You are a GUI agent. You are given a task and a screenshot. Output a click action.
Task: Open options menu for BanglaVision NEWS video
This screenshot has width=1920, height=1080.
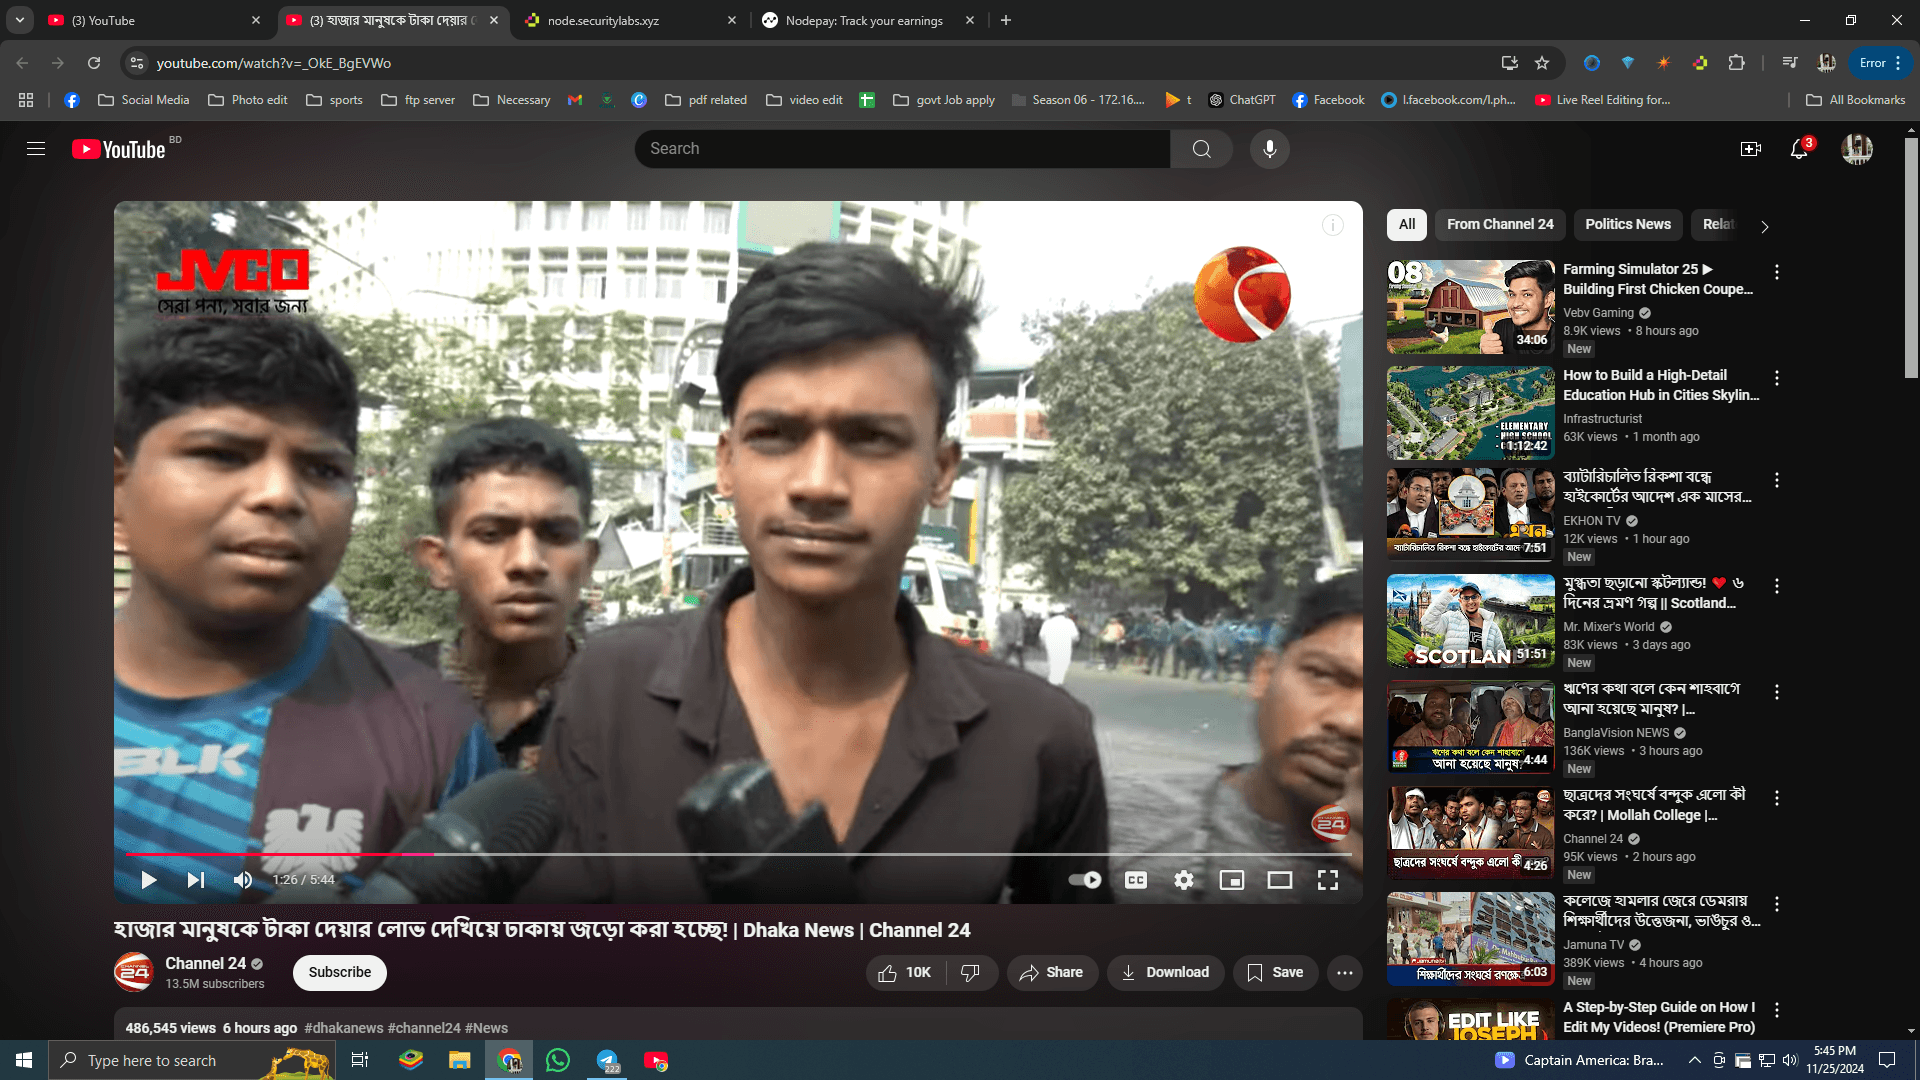pos(1777,692)
